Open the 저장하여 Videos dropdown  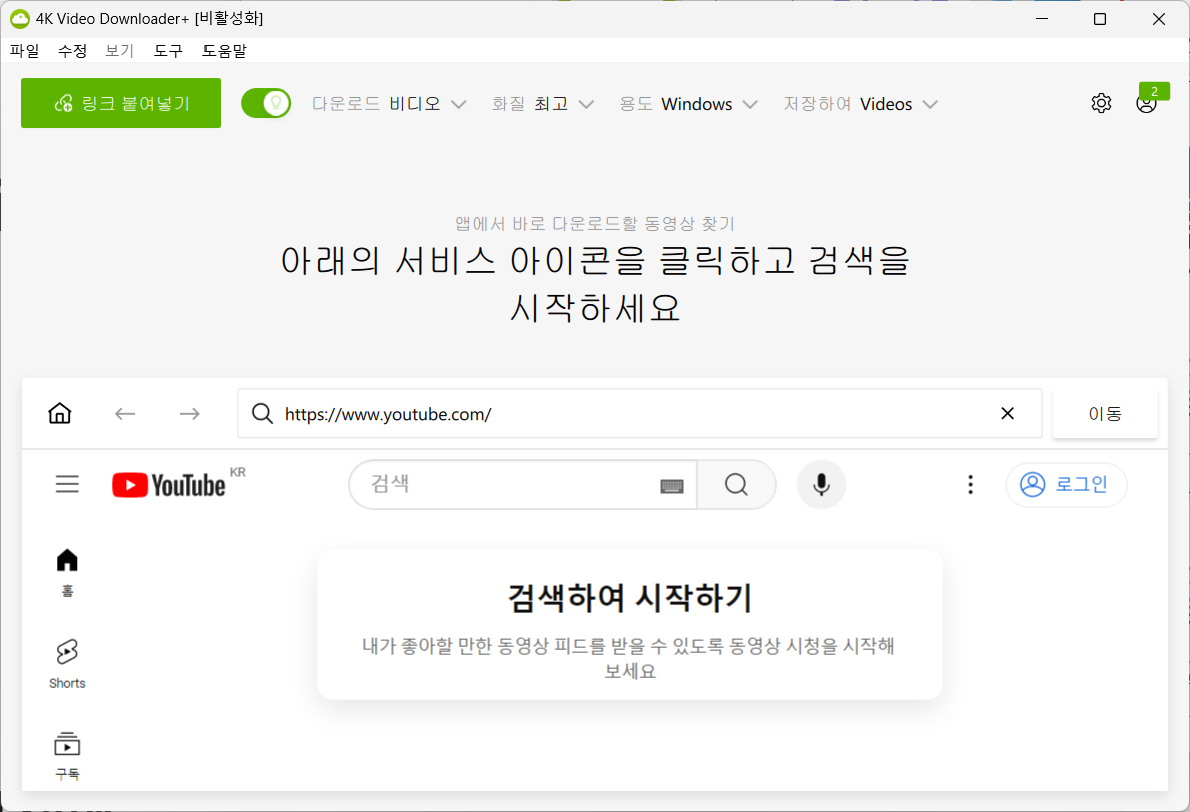click(861, 104)
